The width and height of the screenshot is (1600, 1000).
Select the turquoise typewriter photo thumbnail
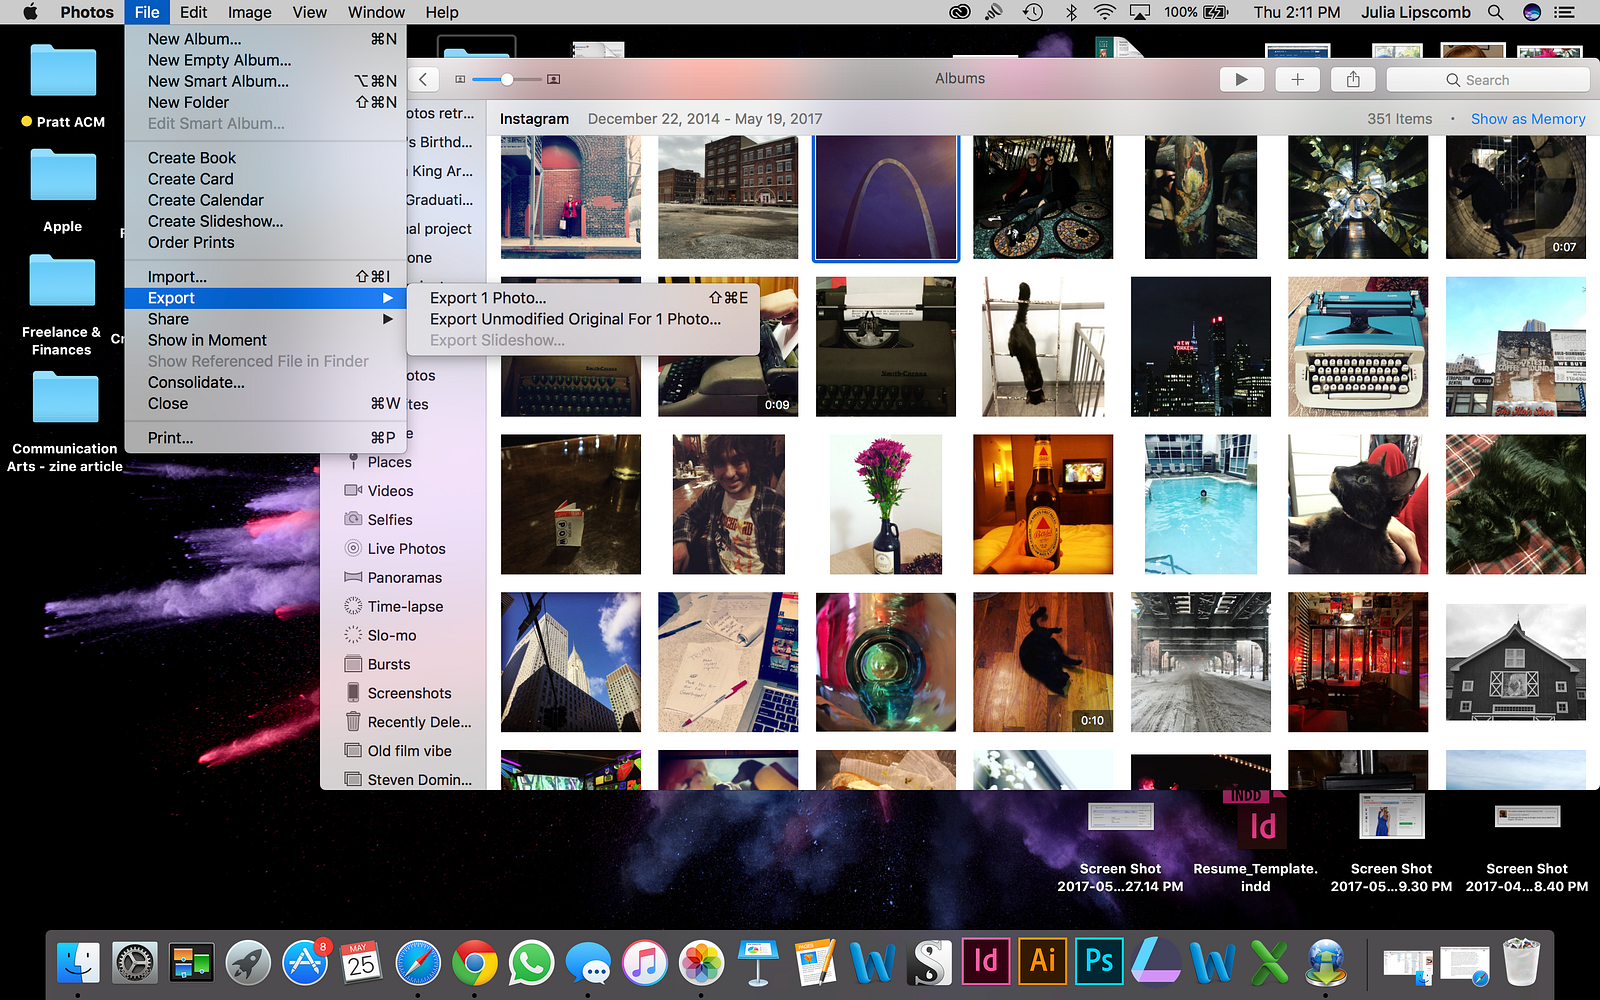(x=1357, y=347)
